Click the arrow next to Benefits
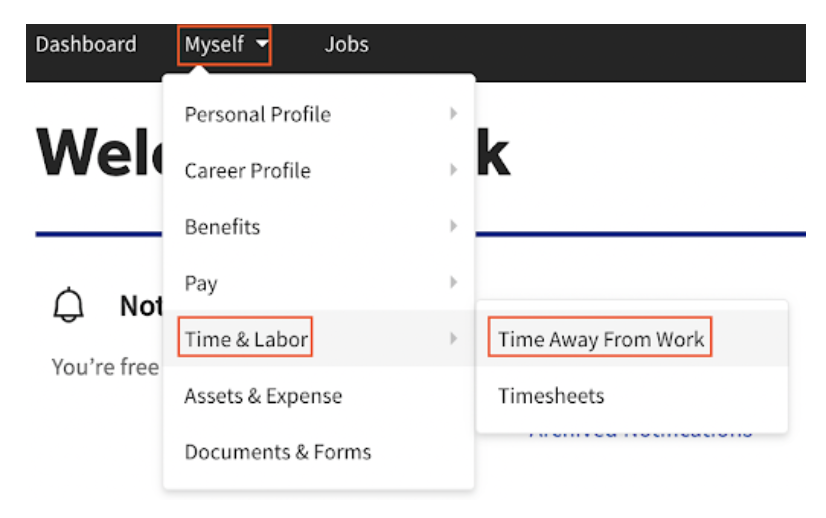The width and height of the screenshot is (826, 518). (453, 227)
